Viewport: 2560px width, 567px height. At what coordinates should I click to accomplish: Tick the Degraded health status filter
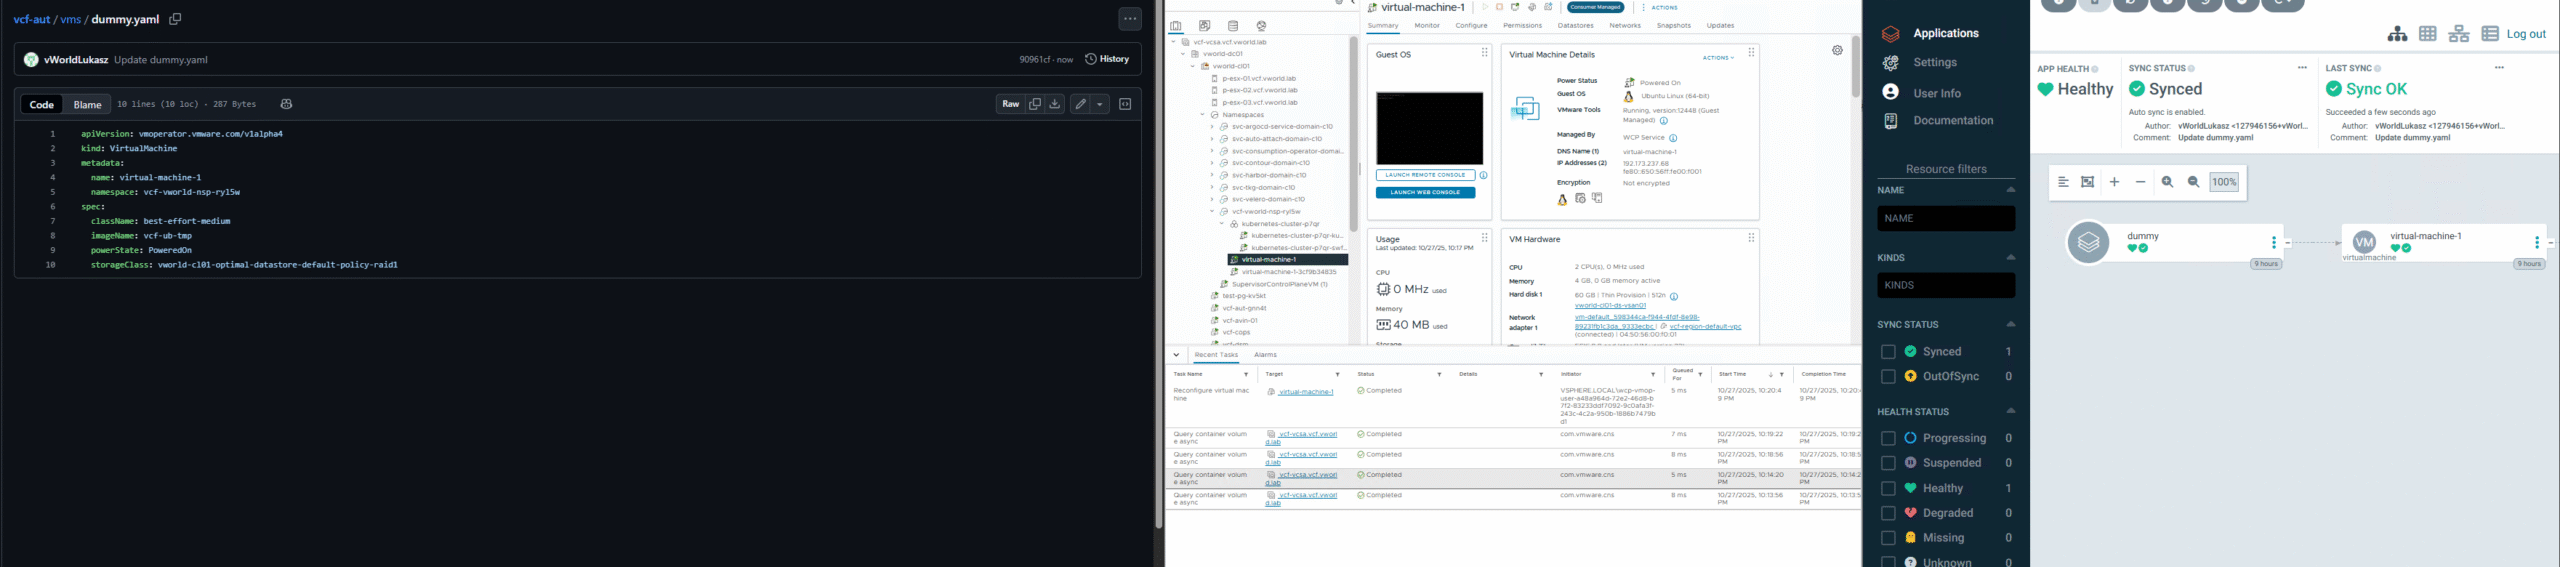pyautogui.click(x=1888, y=513)
